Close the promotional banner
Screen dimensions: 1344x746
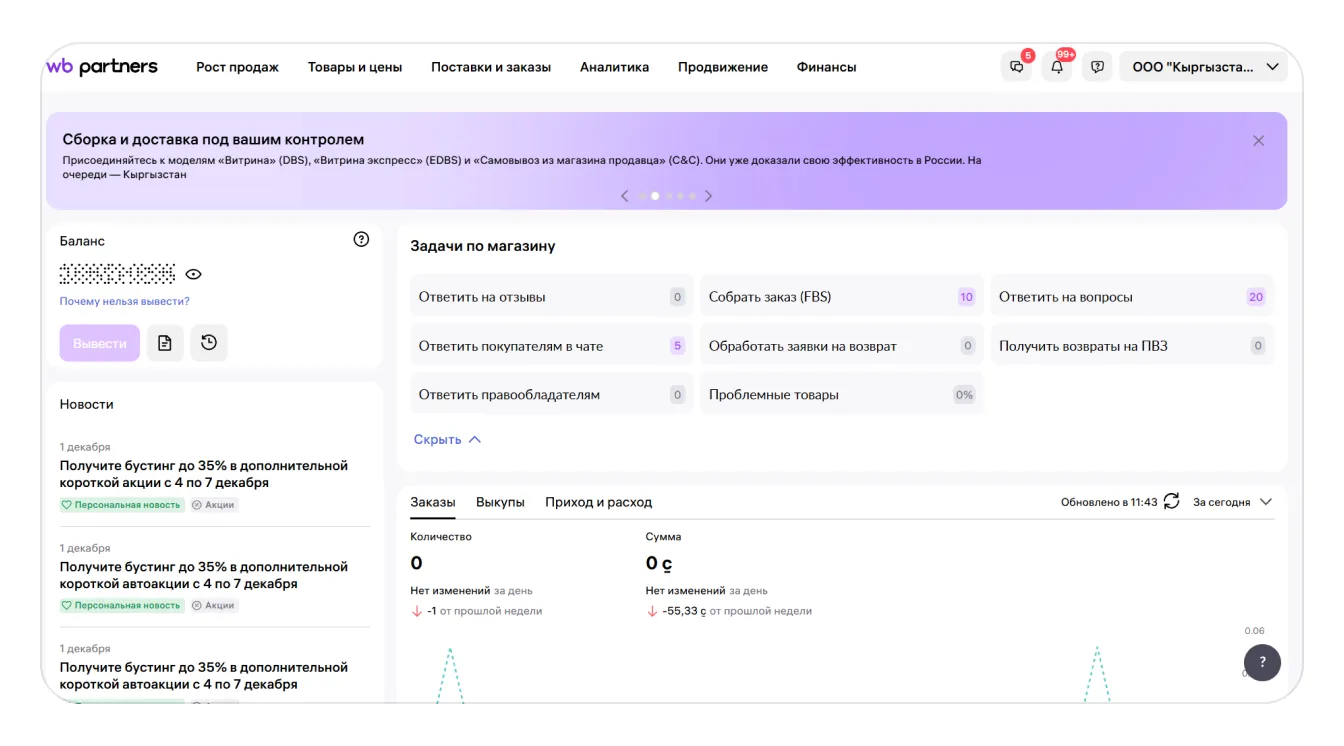point(1258,141)
